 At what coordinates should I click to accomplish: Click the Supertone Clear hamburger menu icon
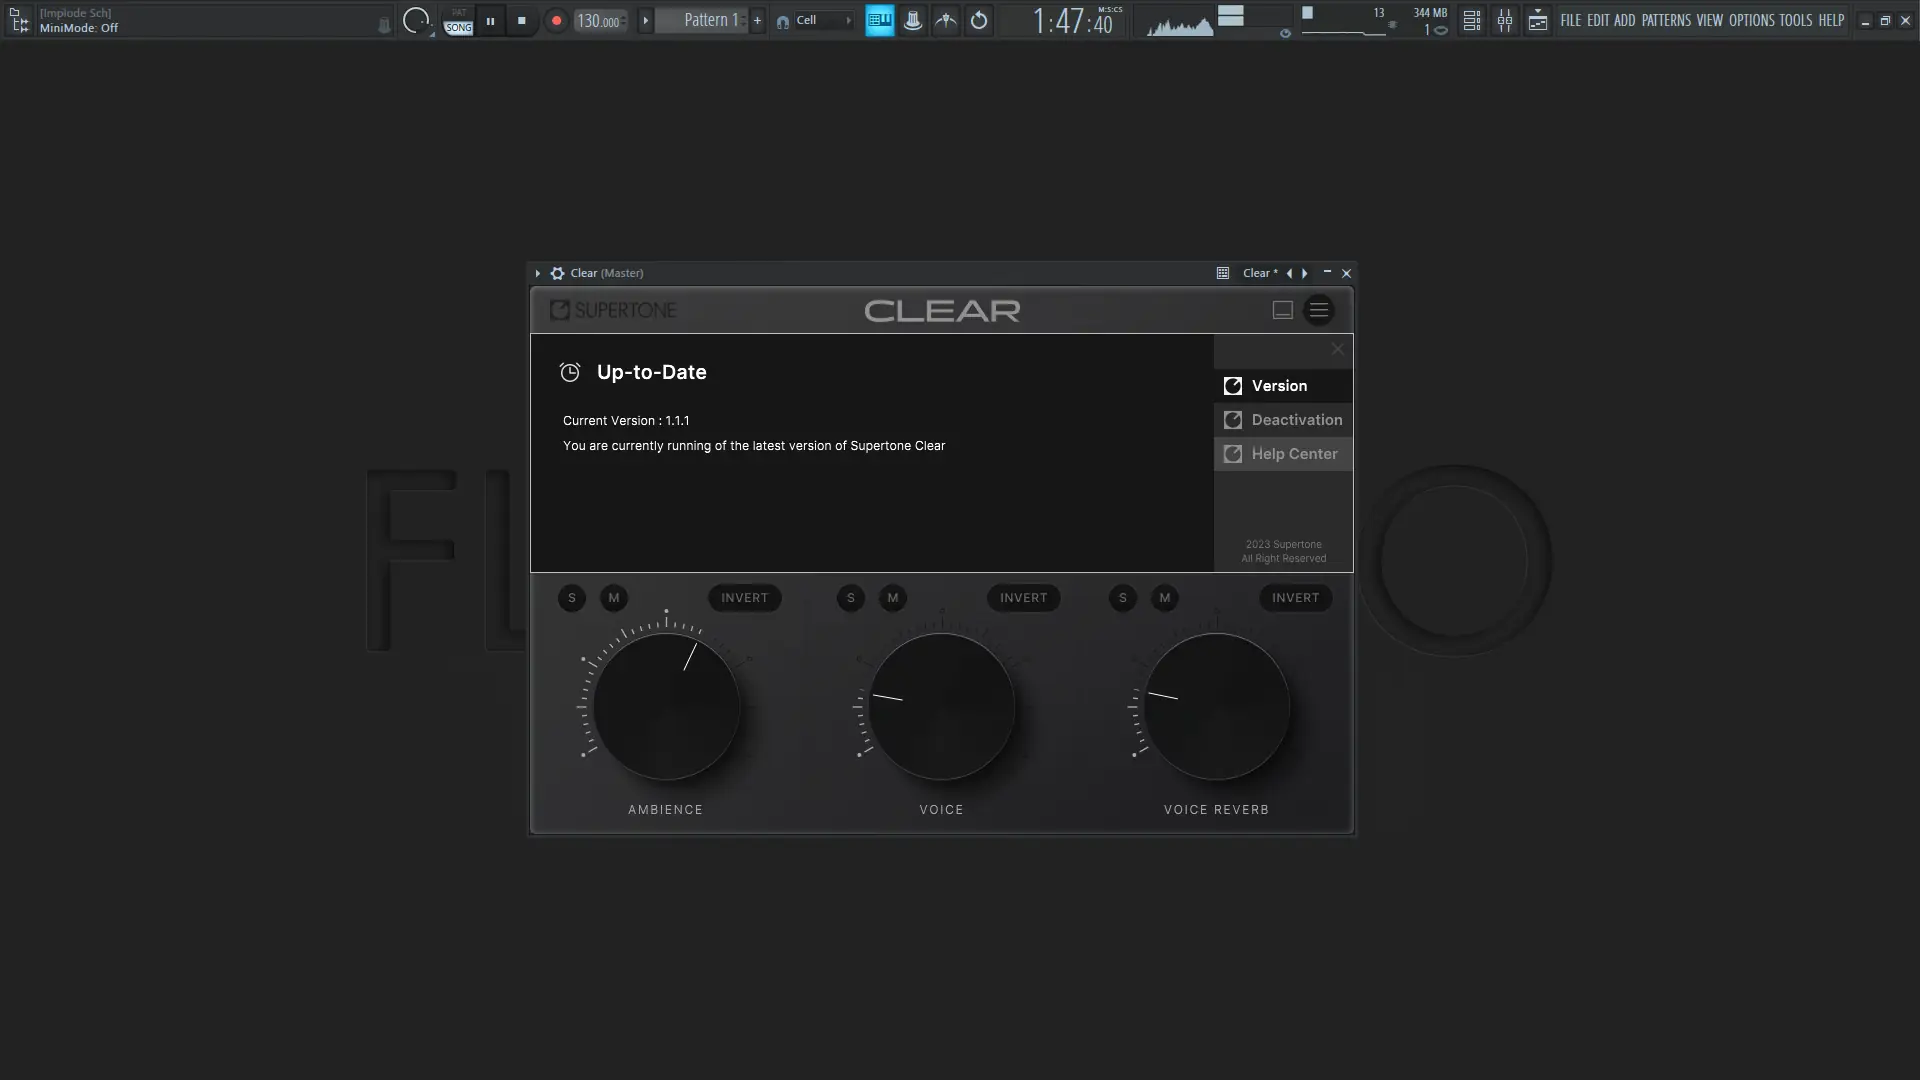click(1319, 310)
